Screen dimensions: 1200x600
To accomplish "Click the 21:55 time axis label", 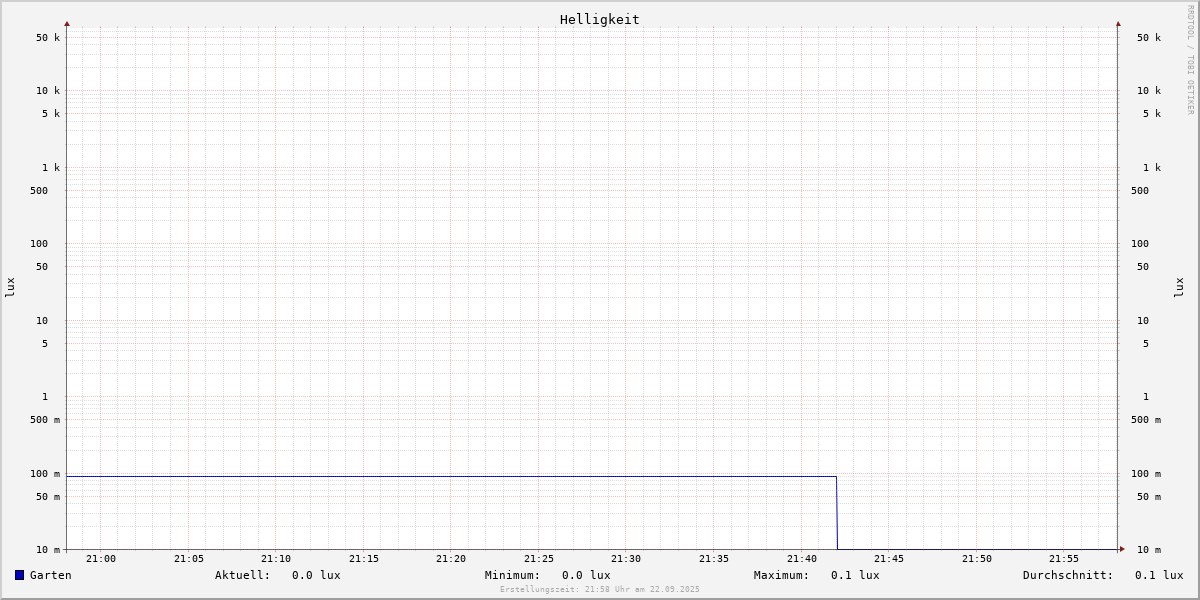I will [1064, 559].
